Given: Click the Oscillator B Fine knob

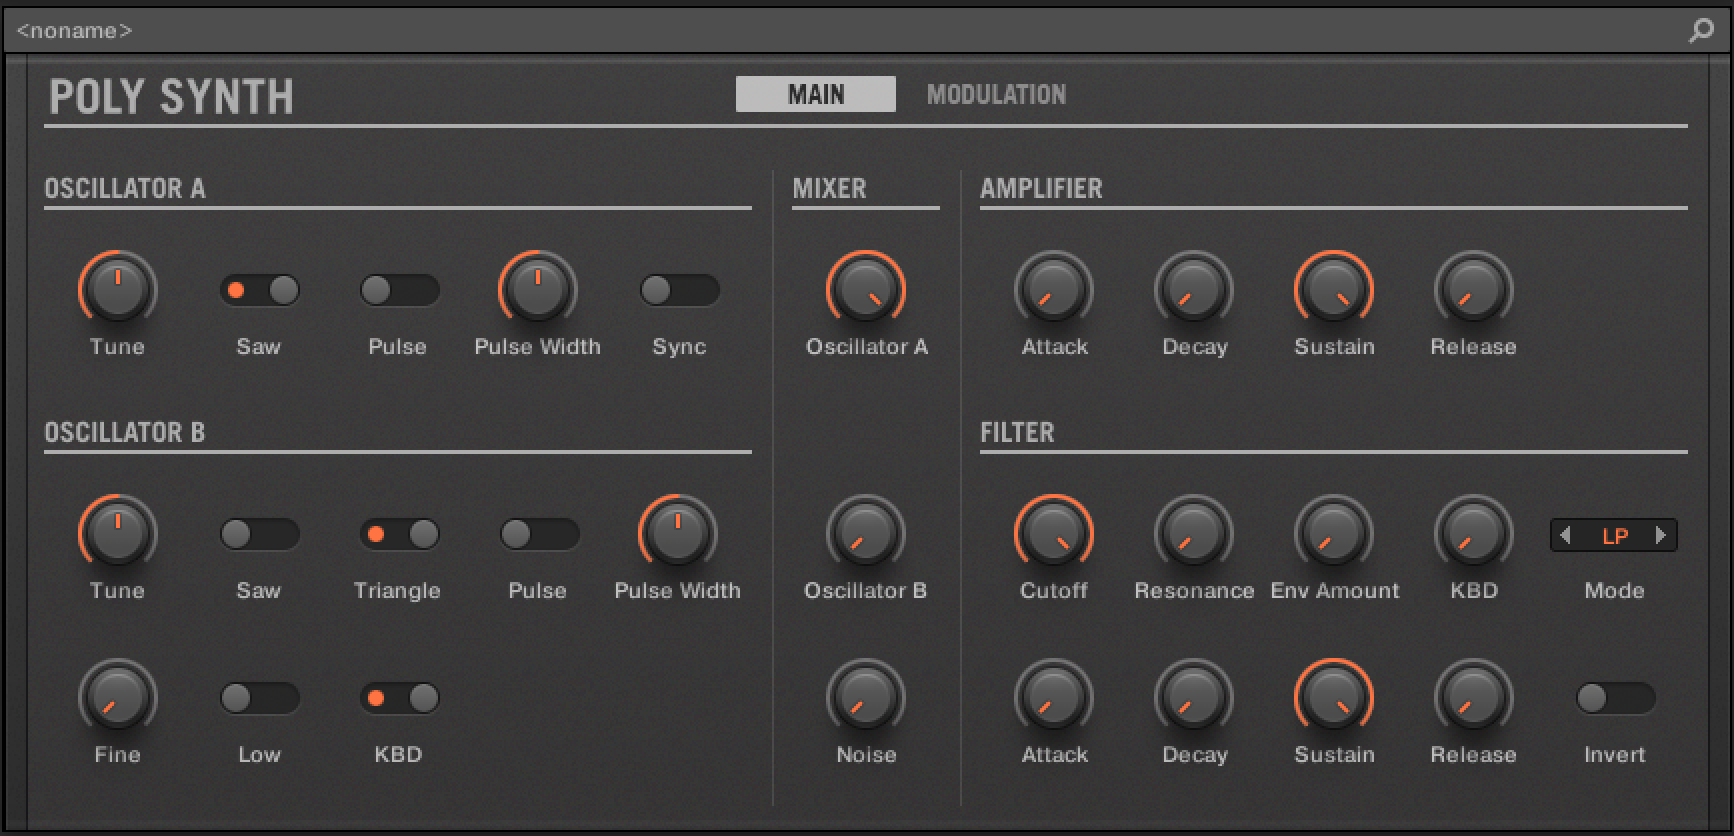Looking at the screenshot, I should pyautogui.click(x=118, y=698).
